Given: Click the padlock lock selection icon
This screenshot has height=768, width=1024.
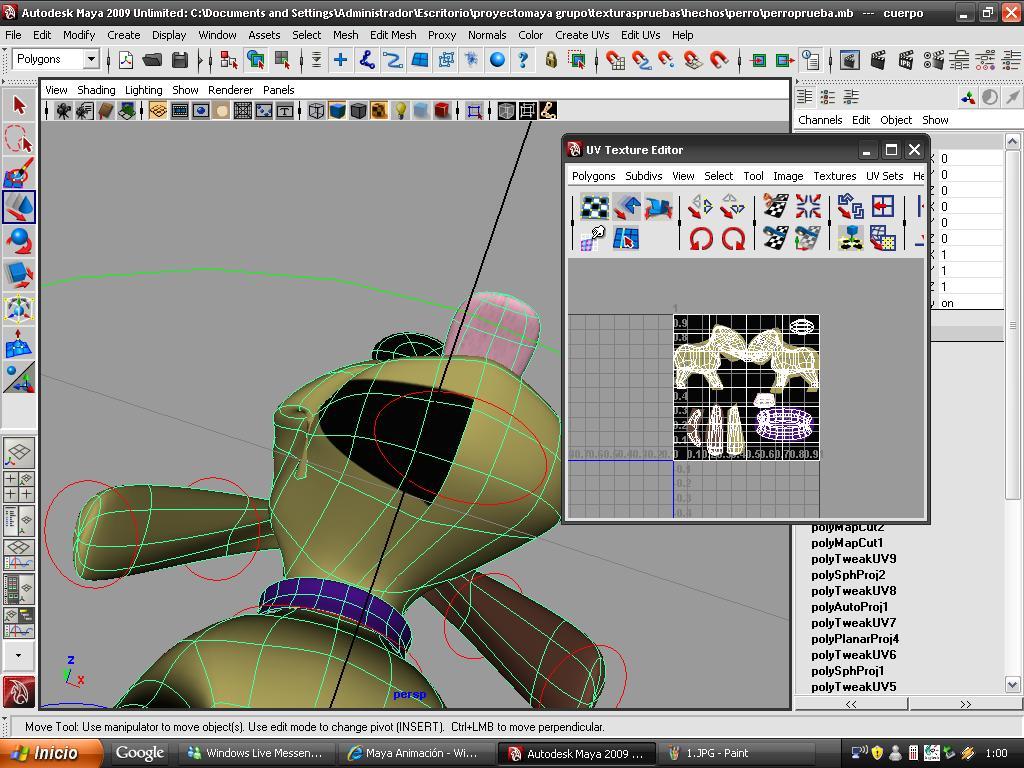Looking at the screenshot, I should pos(550,60).
